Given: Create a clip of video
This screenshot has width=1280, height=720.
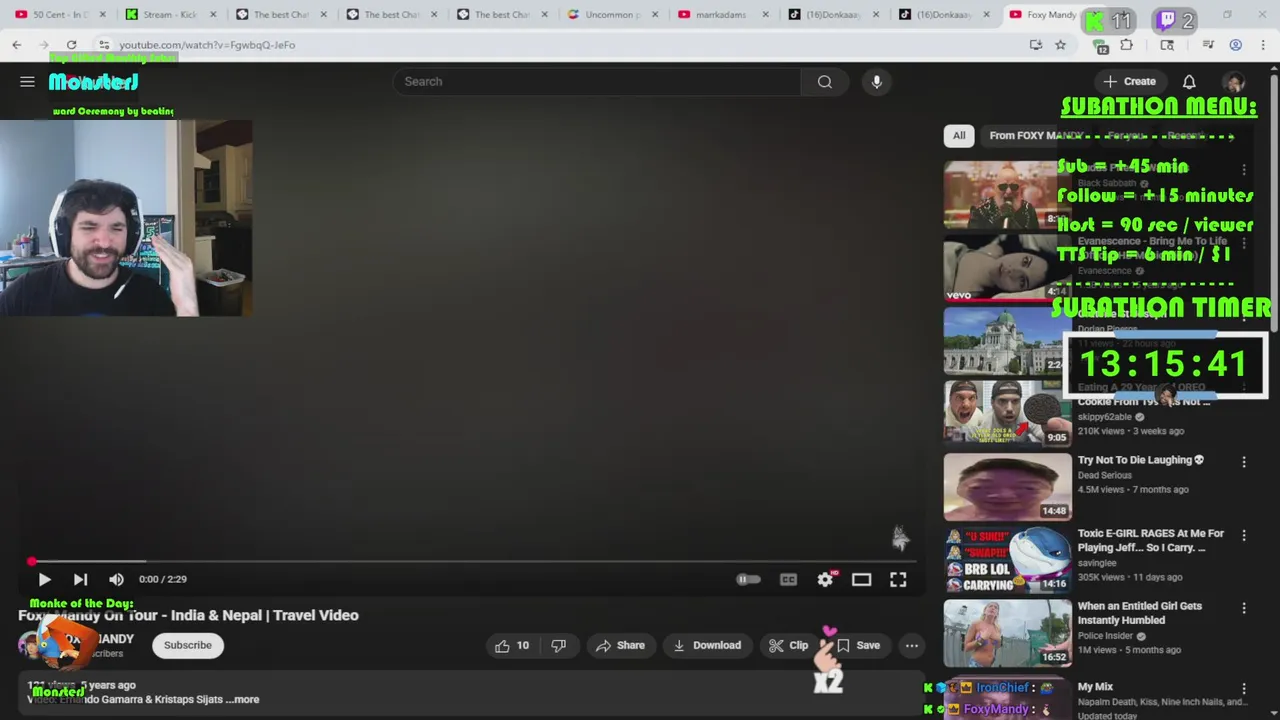Looking at the screenshot, I should [x=788, y=645].
